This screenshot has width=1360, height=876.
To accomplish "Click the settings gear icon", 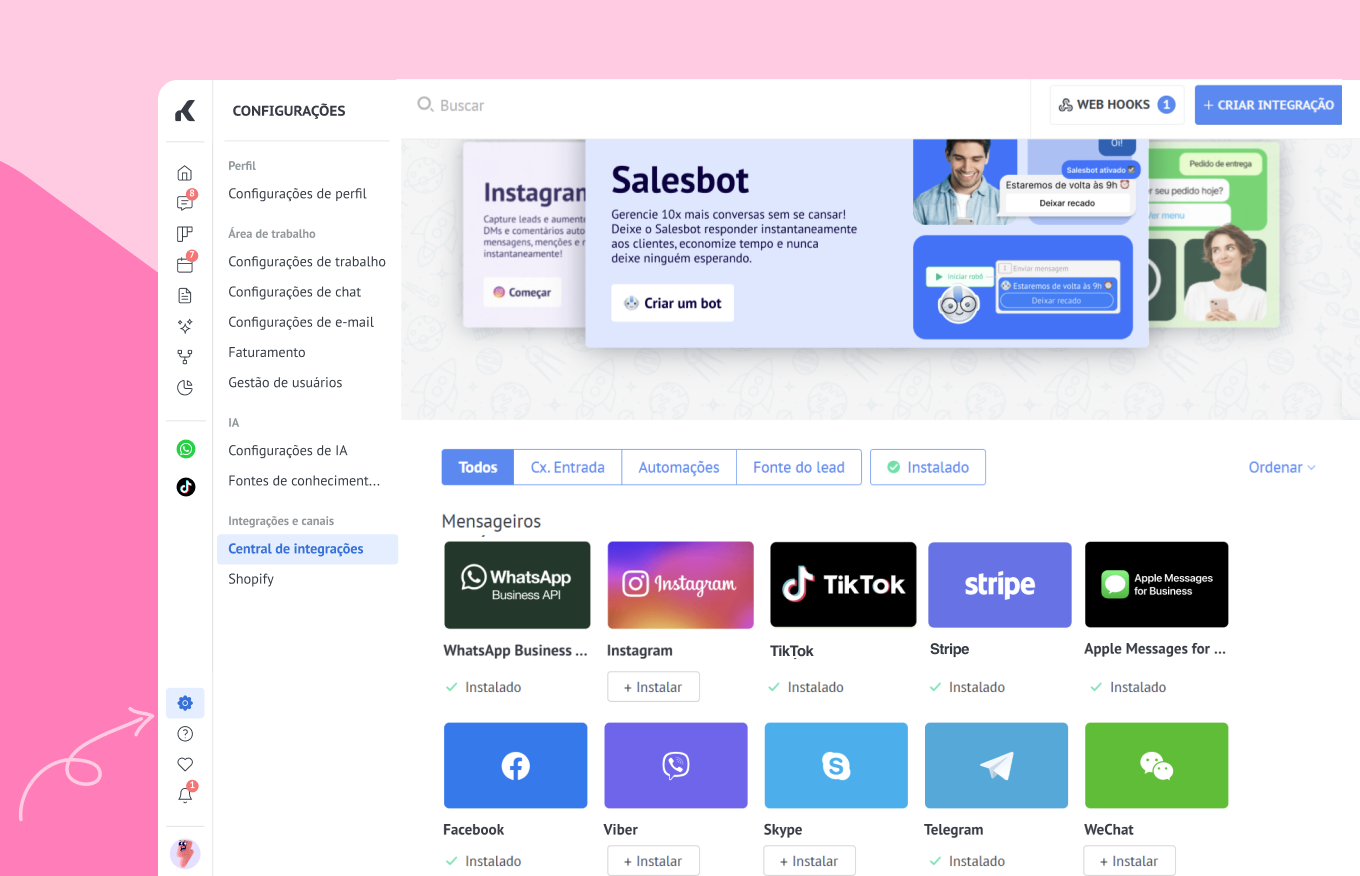I will point(185,703).
